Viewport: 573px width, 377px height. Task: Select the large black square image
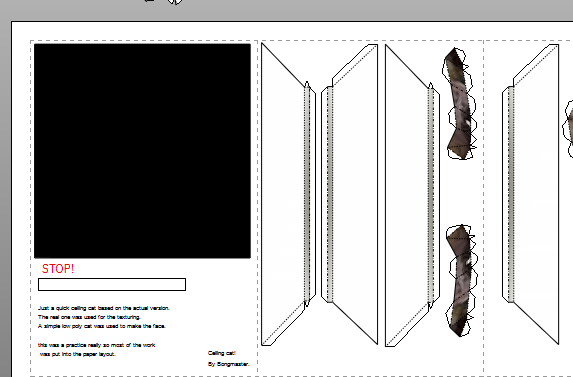pos(142,151)
